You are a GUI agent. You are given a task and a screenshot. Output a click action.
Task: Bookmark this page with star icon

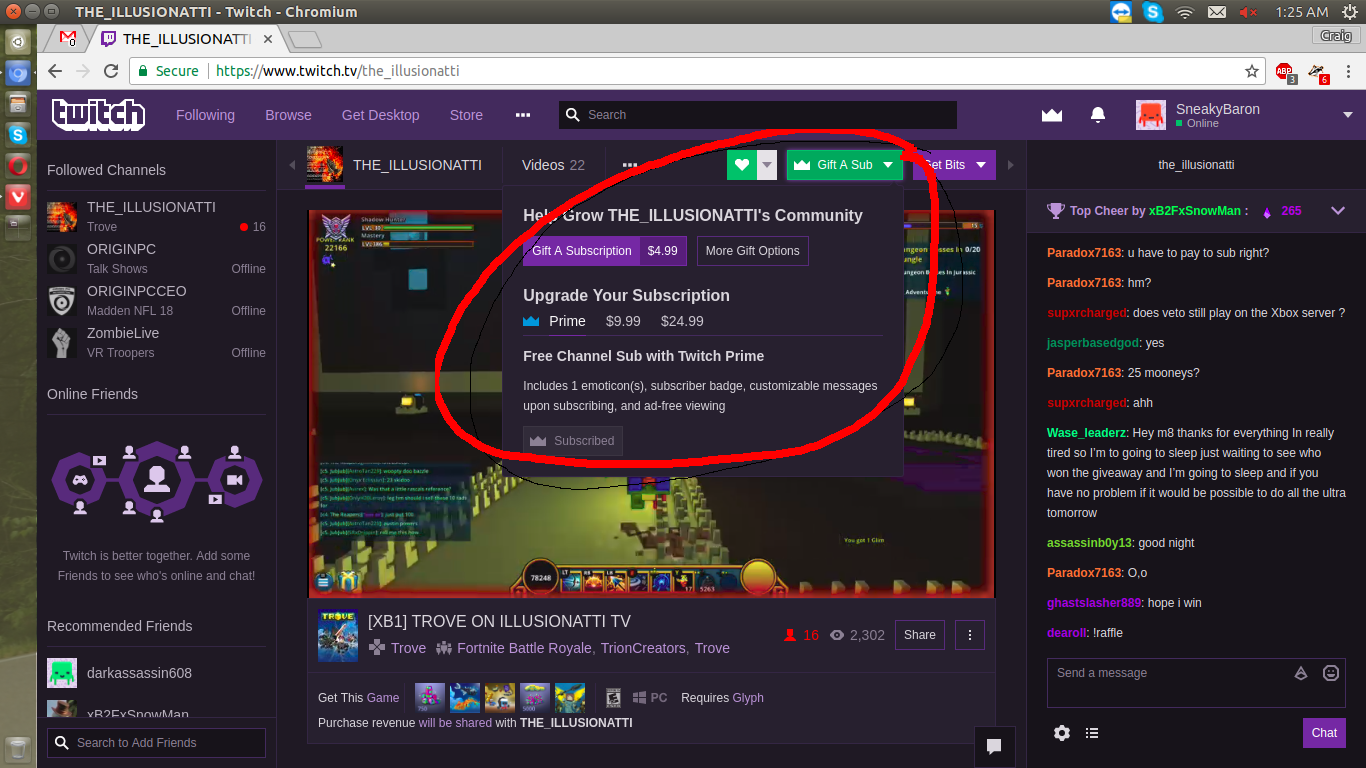click(1251, 71)
